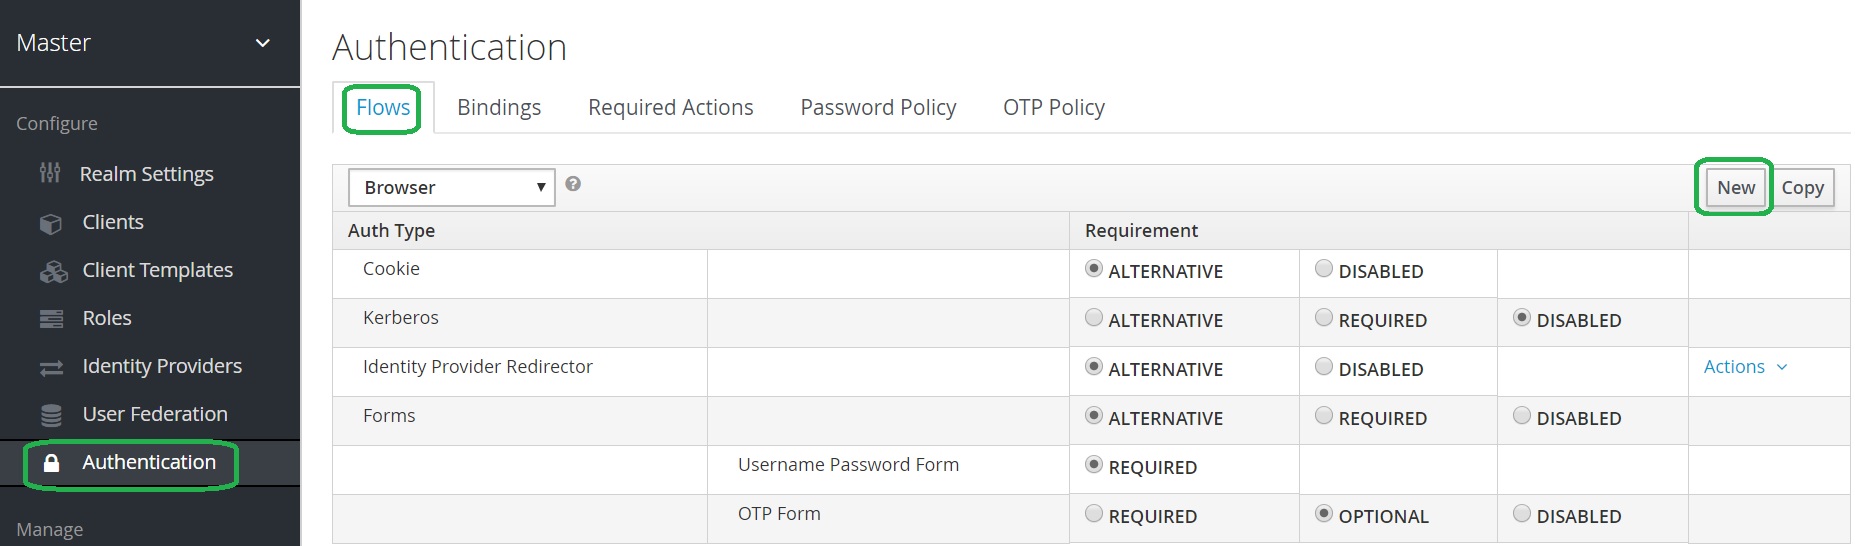Click the Copy flow button
The width and height of the screenshot is (1855, 546).
tap(1803, 188)
